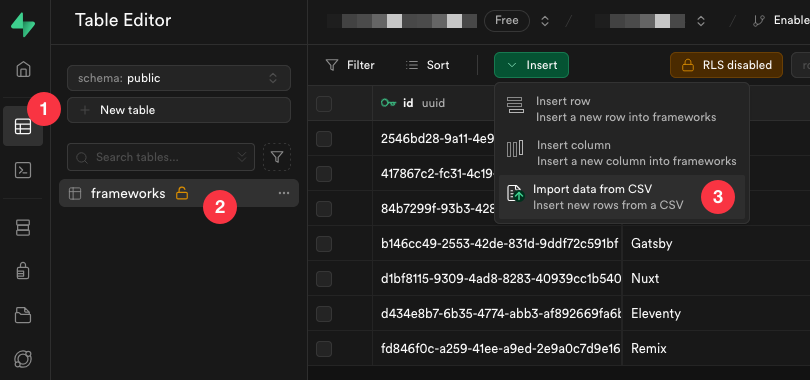Expand the organization switcher next to Free
The height and width of the screenshot is (380, 810).
point(544,21)
